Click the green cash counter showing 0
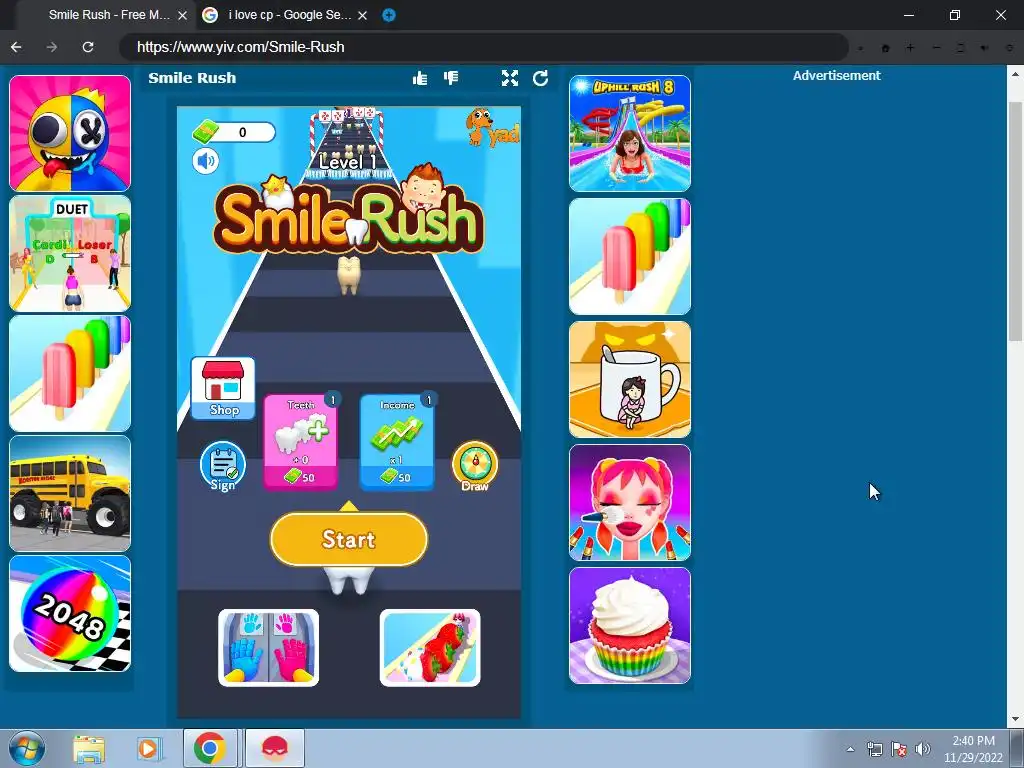The width and height of the screenshot is (1024, 768). (x=234, y=133)
